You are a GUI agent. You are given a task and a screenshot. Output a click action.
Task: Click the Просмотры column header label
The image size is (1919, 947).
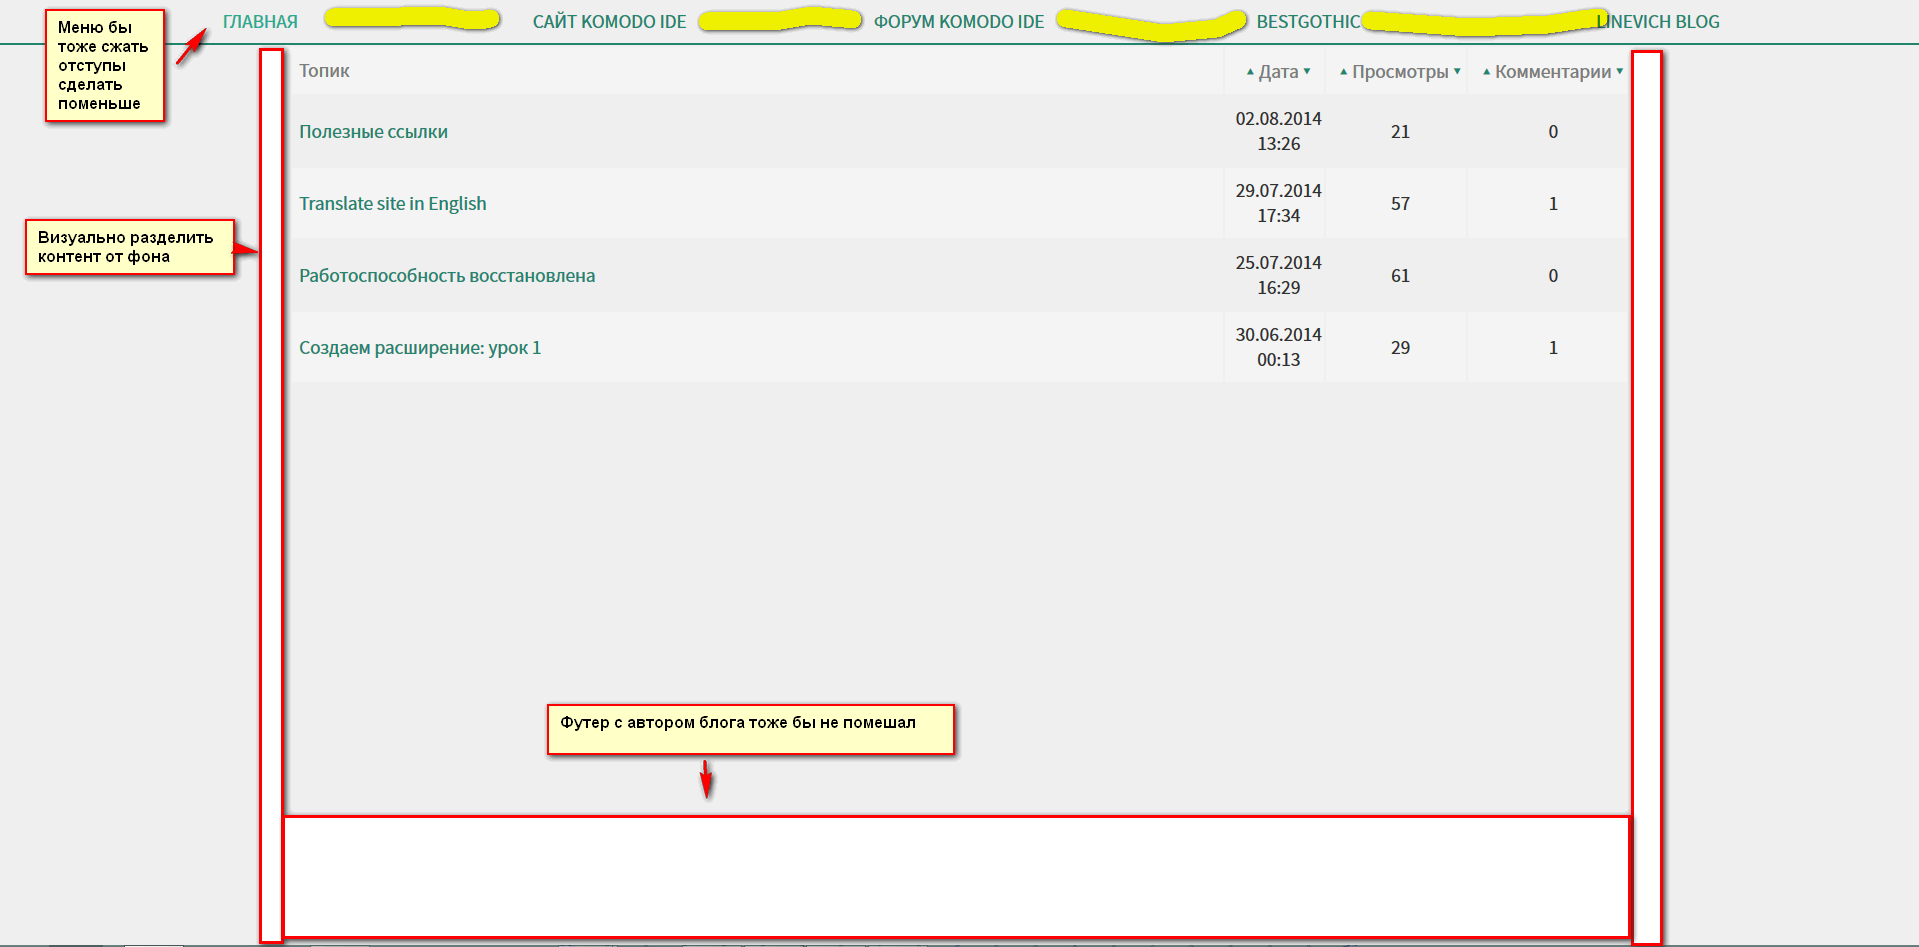(x=1400, y=72)
